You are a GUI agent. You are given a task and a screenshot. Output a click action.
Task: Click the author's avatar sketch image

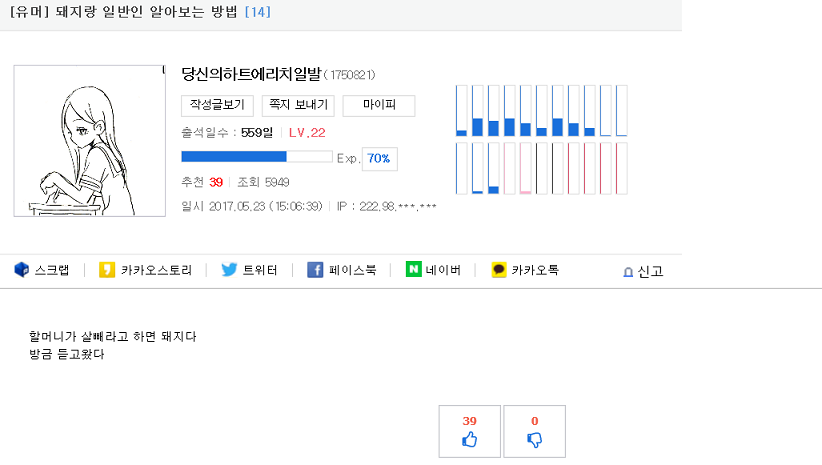[90, 140]
